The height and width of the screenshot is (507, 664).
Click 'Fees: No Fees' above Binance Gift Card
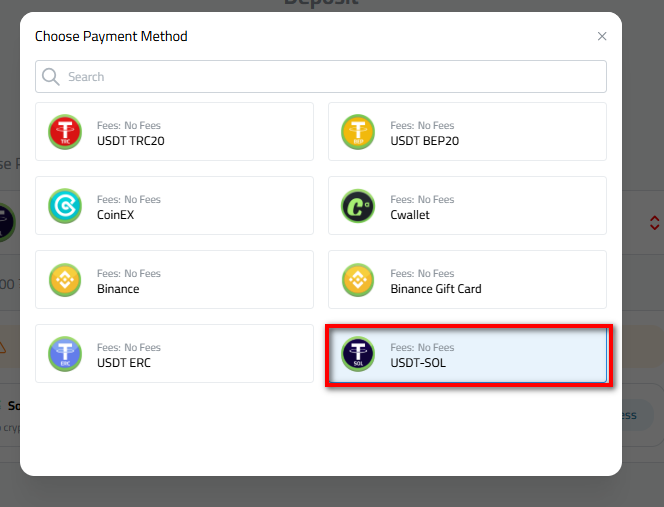coord(422,274)
